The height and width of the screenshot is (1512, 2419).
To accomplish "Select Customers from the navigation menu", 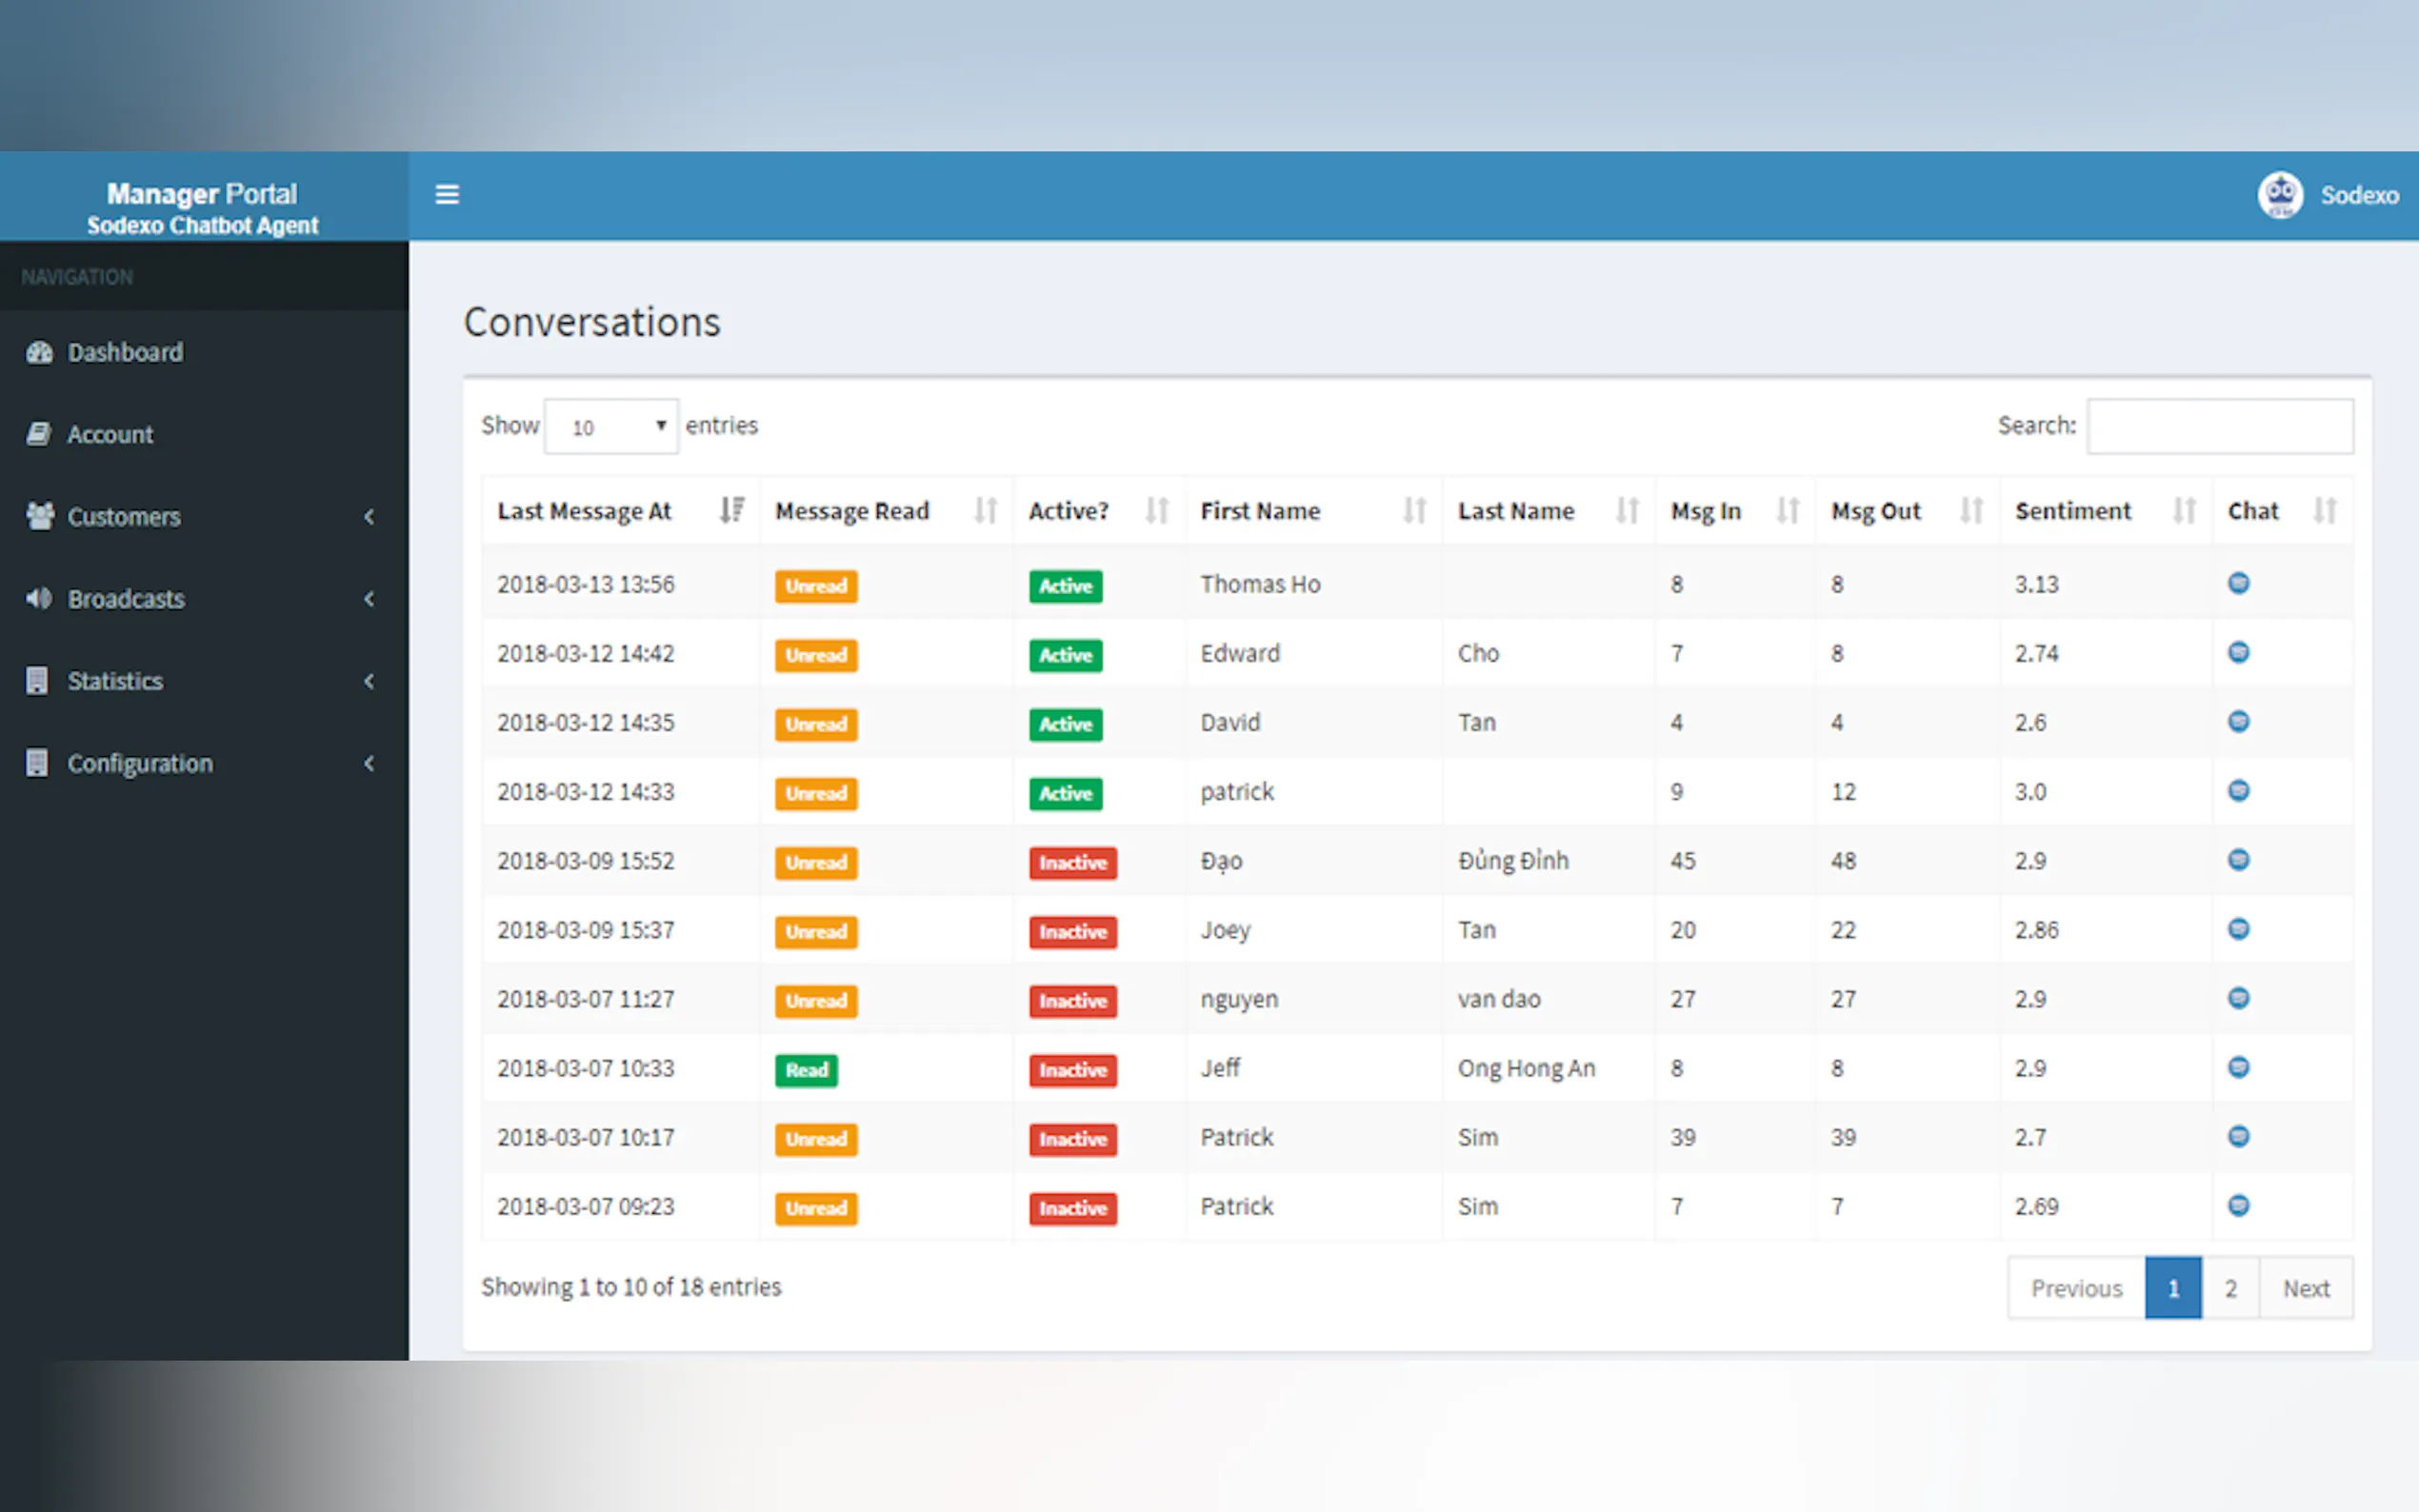I will 123,516.
